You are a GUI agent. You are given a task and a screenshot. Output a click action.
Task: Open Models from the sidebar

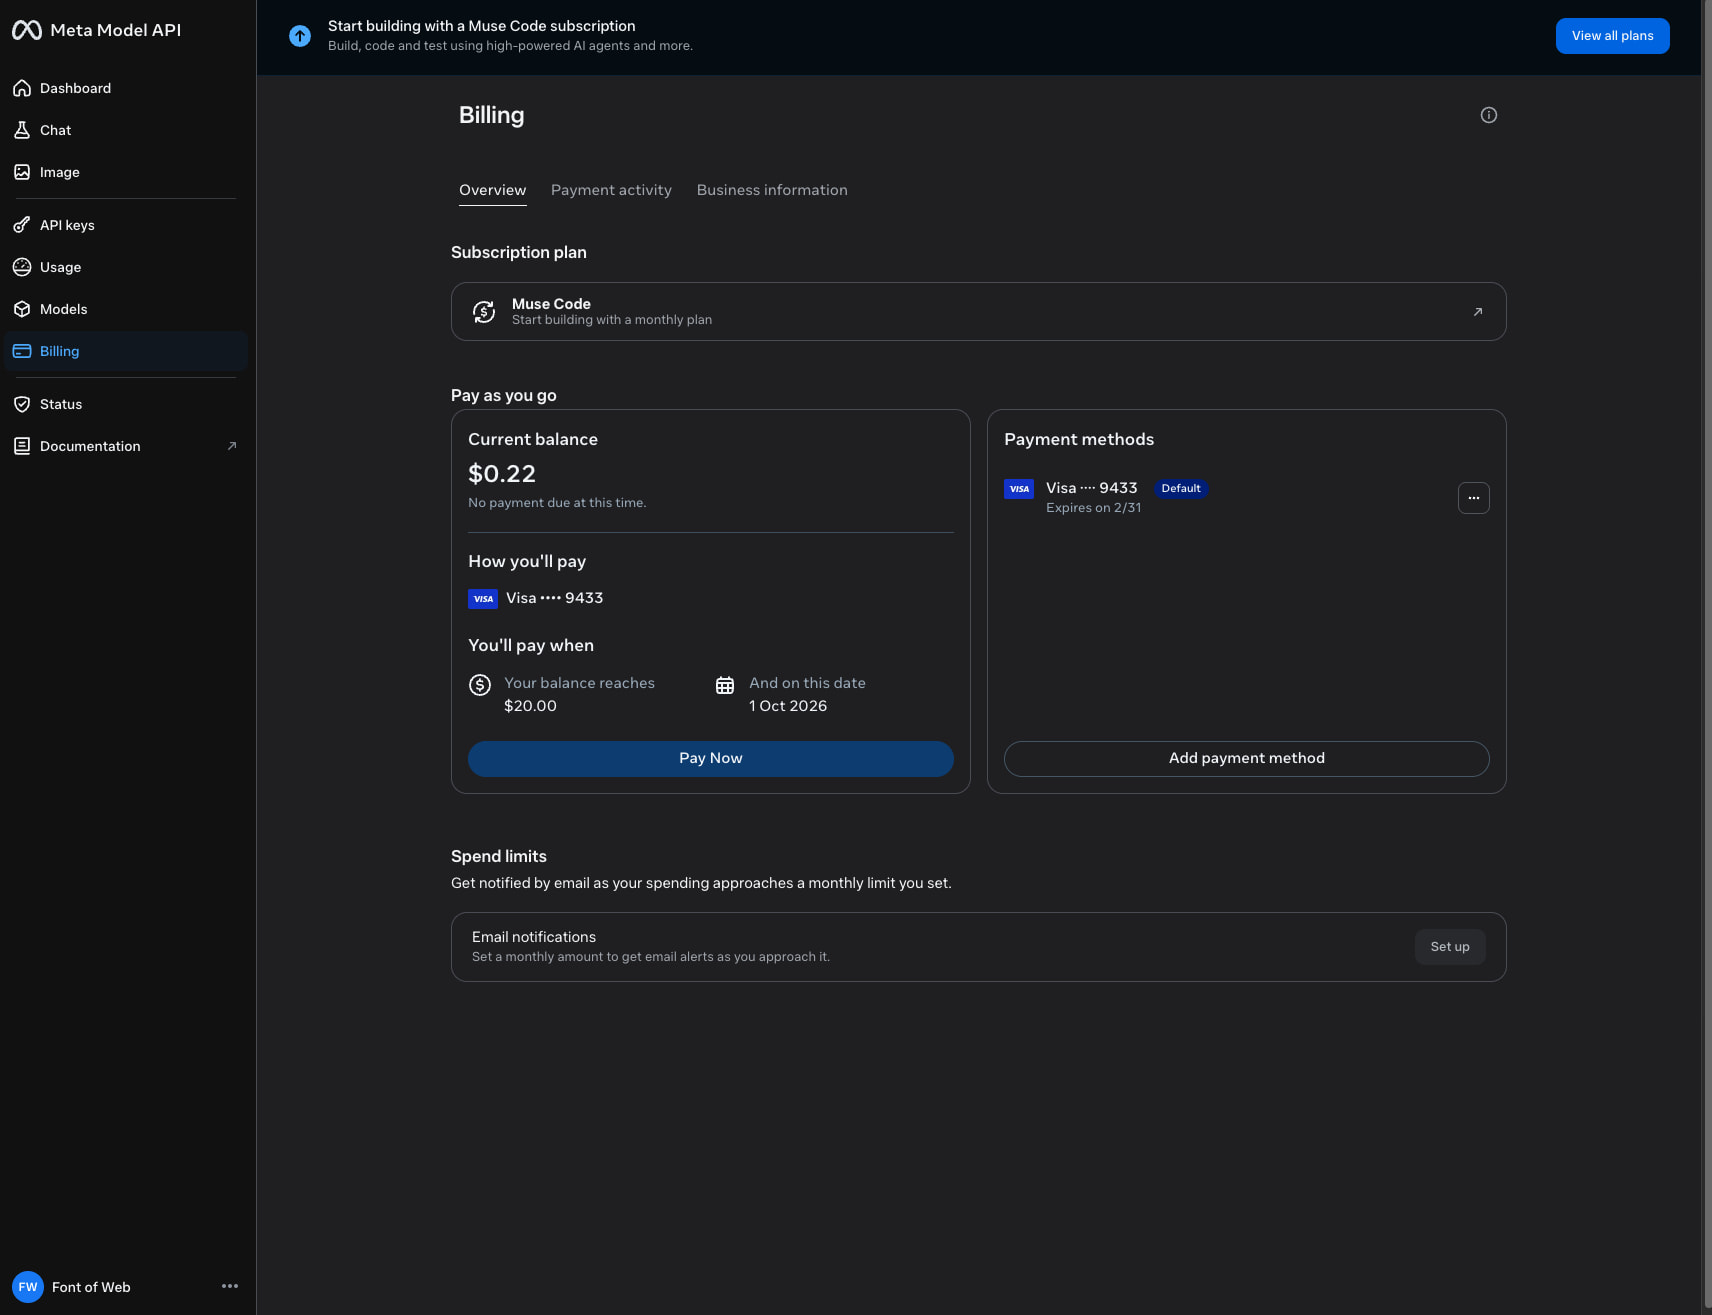pyautogui.click(x=126, y=309)
